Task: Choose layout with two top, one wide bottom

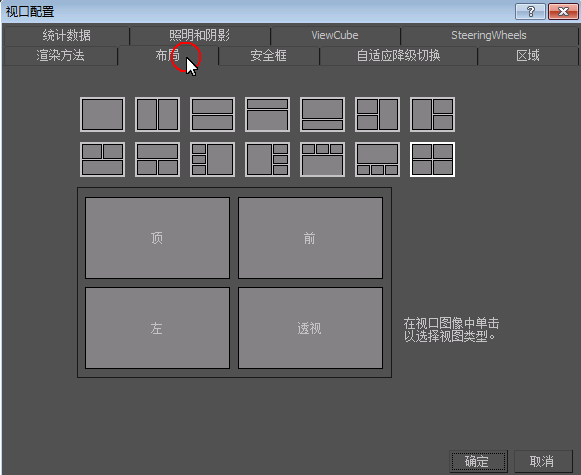Action: click(102, 159)
